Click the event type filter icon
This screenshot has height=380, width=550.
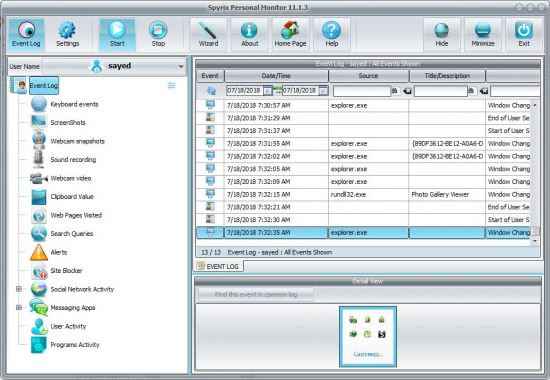[x=211, y=91]
